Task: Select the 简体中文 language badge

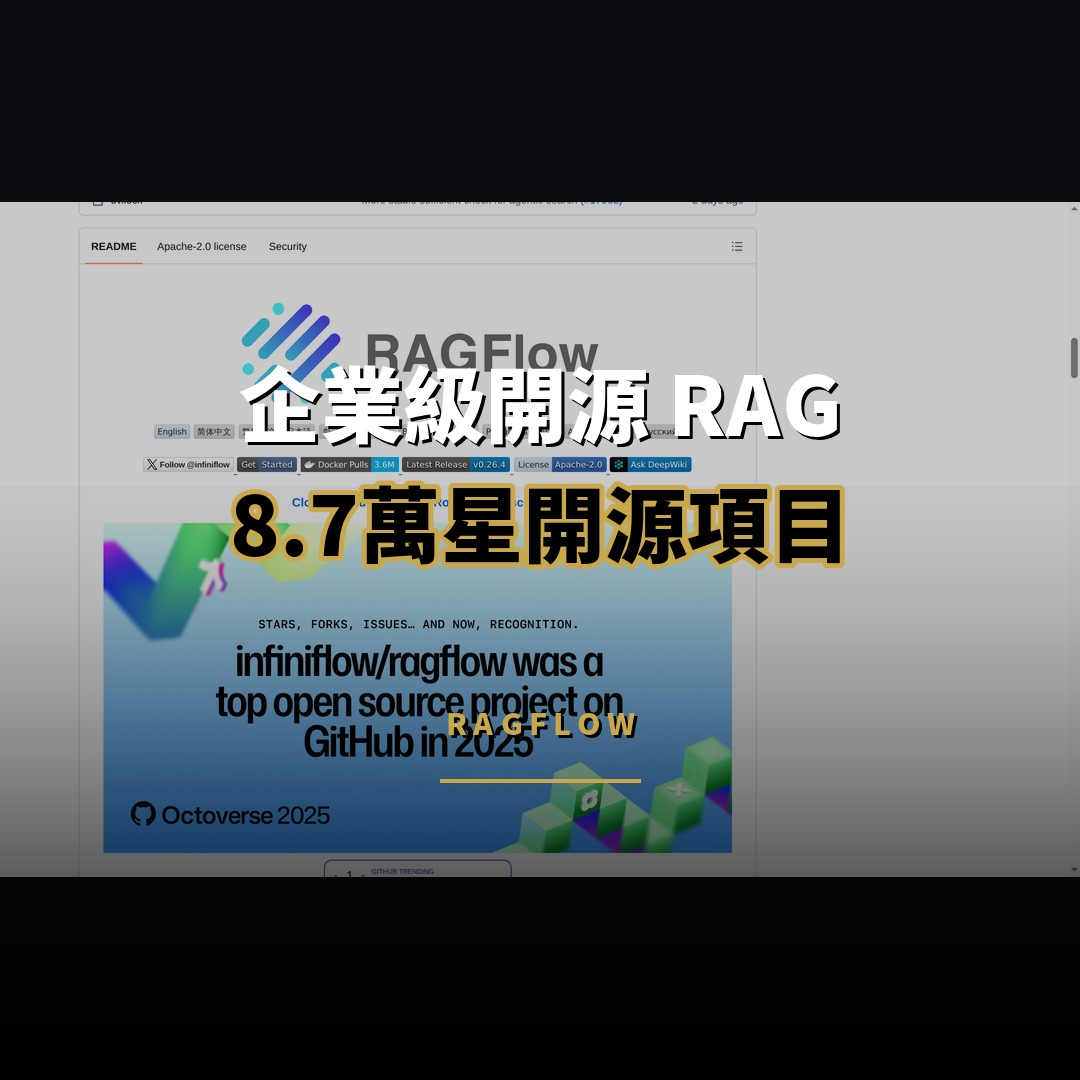Action: point(214,432)
